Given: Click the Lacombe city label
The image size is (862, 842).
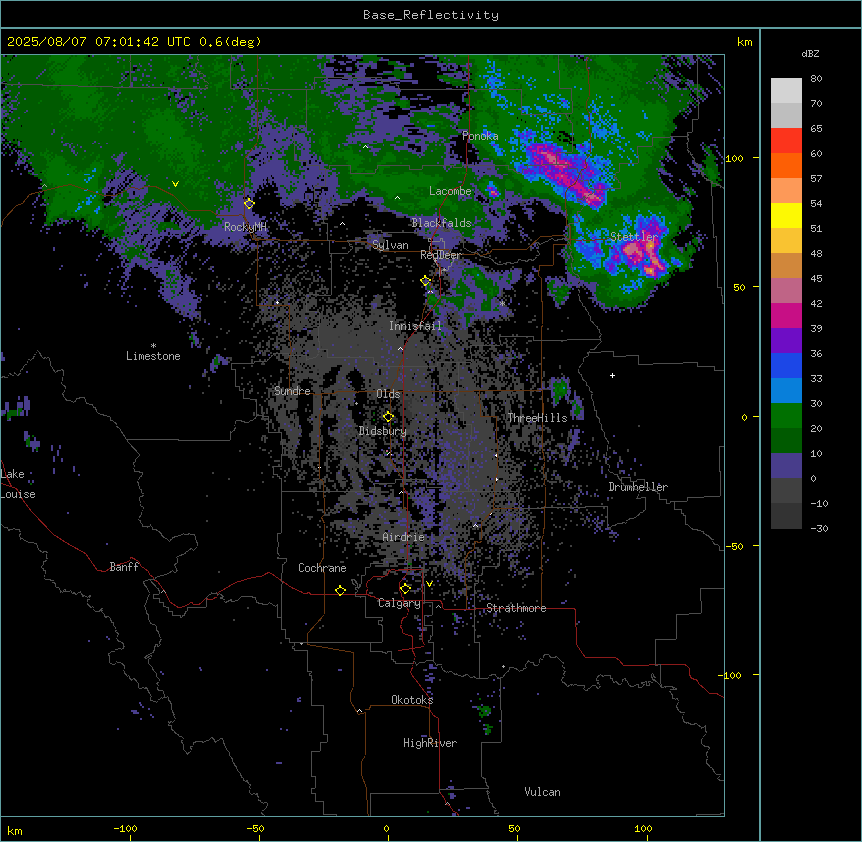Looking at the screenshot, I should [x=450, y=191].
